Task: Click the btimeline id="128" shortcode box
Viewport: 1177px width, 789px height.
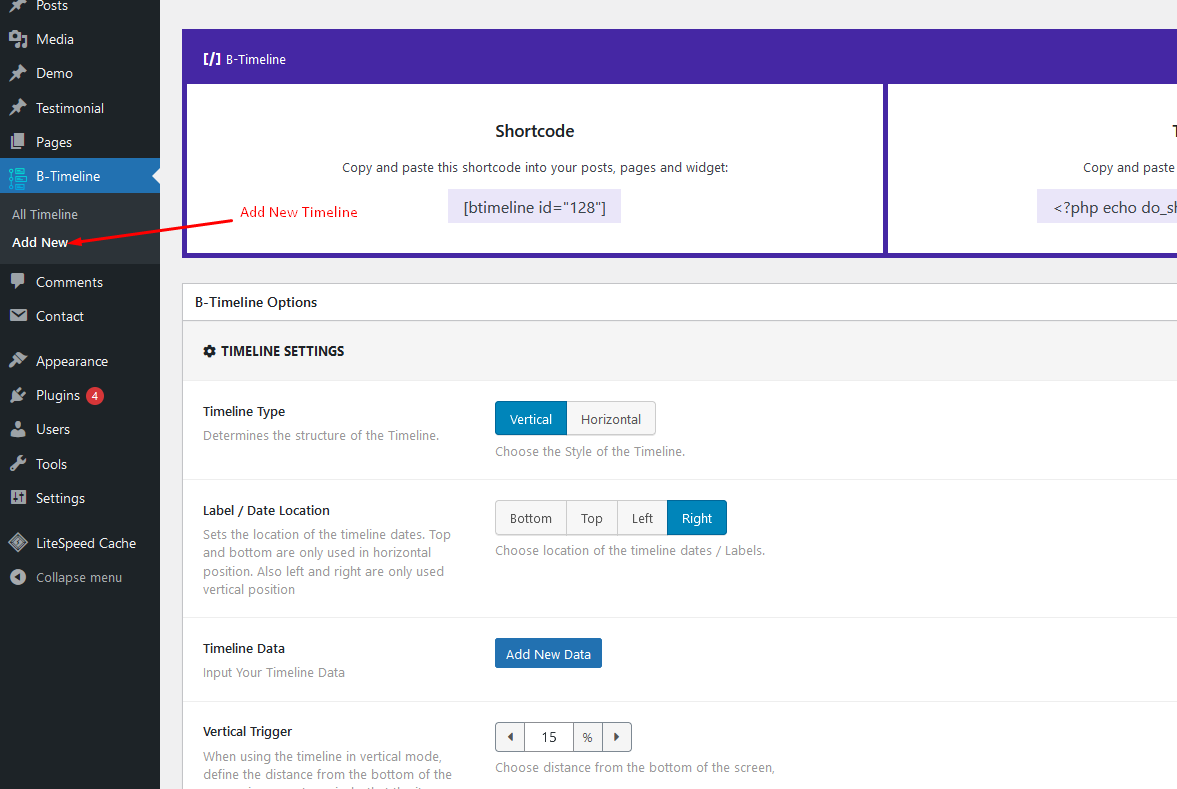Action: click(534, 207)
